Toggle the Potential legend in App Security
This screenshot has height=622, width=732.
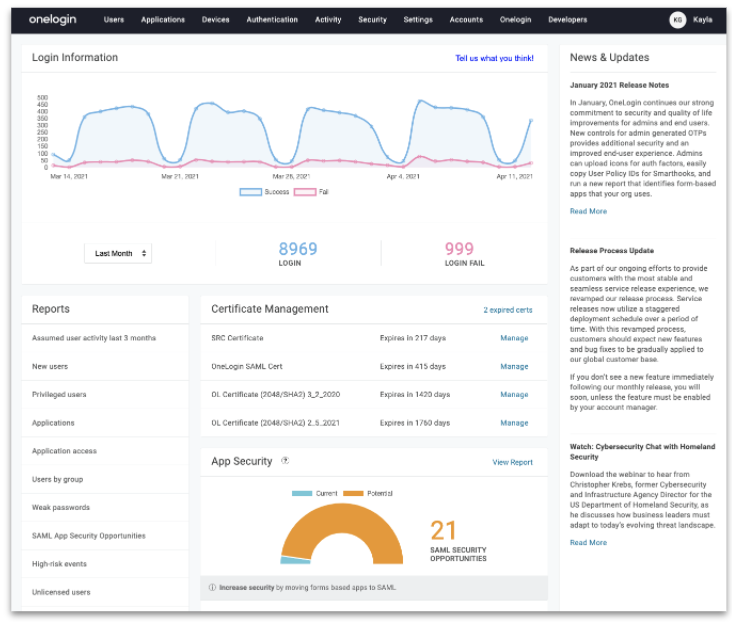367,493
